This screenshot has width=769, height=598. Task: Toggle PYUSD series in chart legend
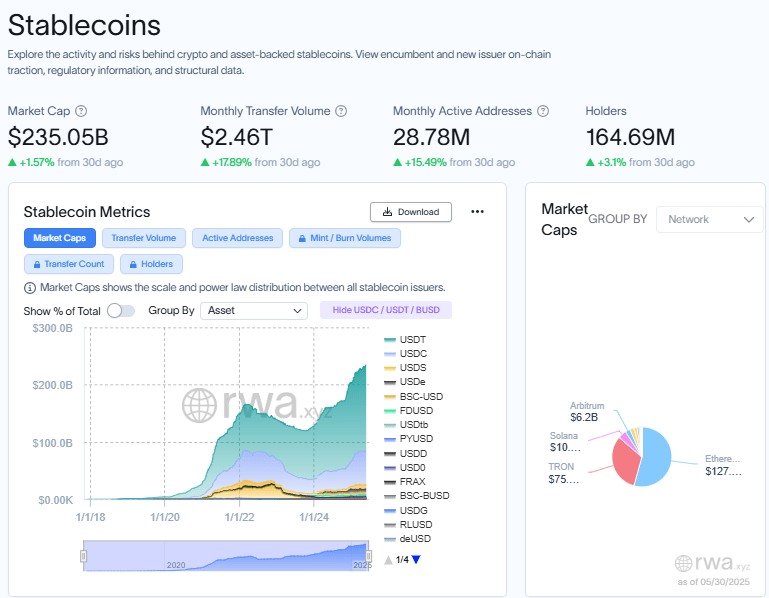pos(409,439)
